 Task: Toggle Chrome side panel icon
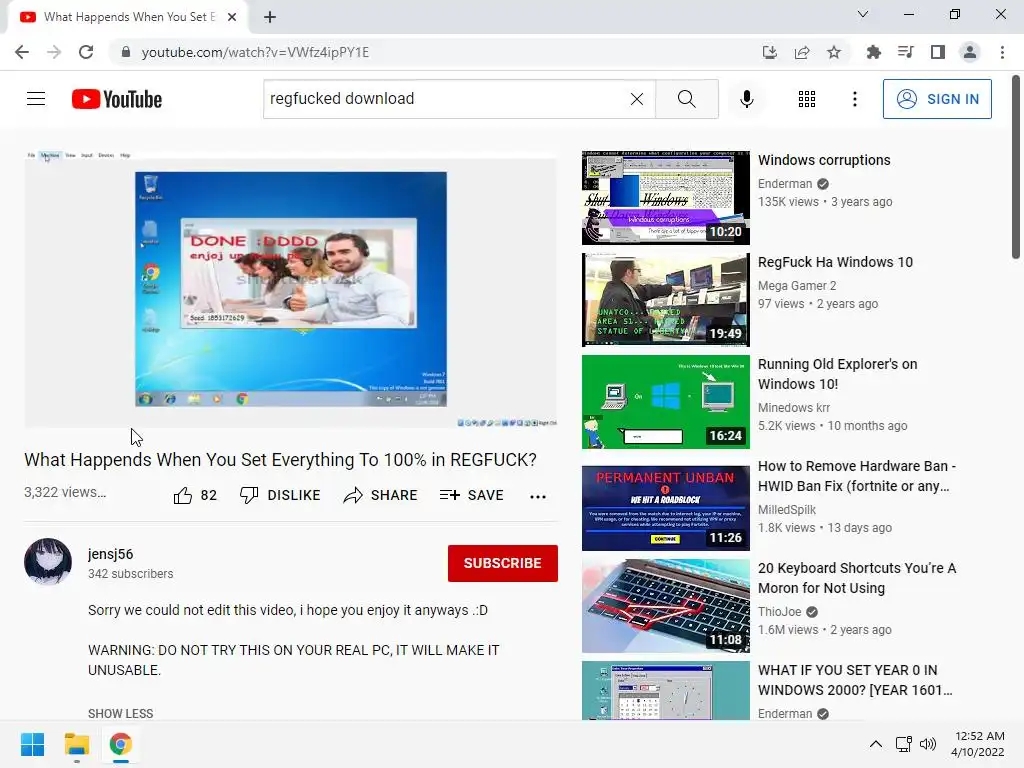click(937, 52)
